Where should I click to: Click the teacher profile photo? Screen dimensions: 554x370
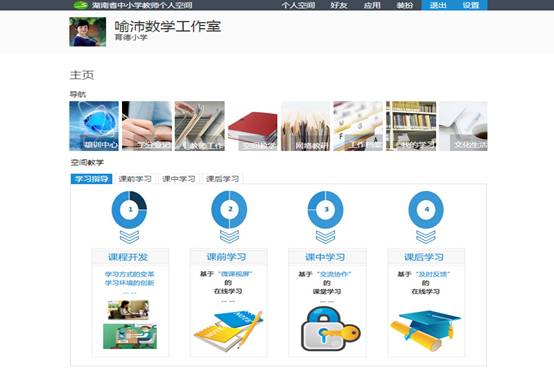(x=88, y=32)
